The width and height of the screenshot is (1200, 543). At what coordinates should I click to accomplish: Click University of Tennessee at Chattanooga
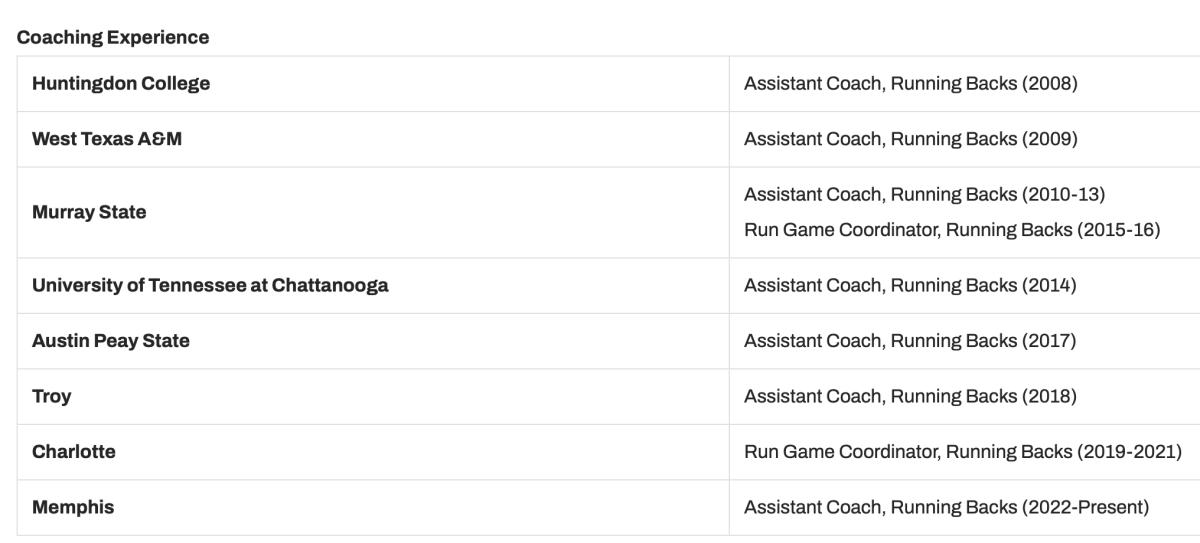[x=210, y=285]
